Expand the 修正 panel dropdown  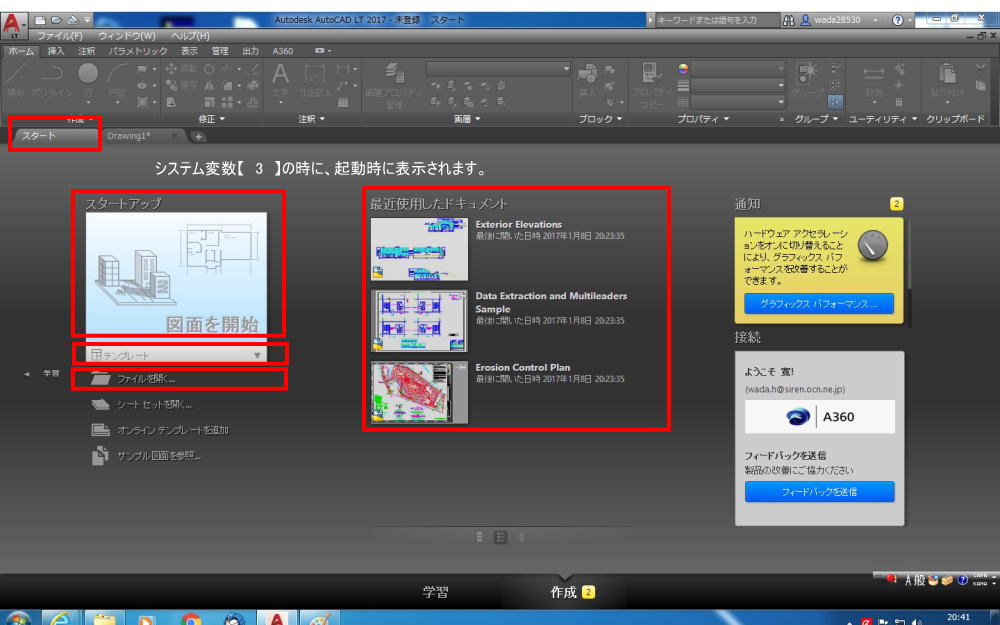212,119
